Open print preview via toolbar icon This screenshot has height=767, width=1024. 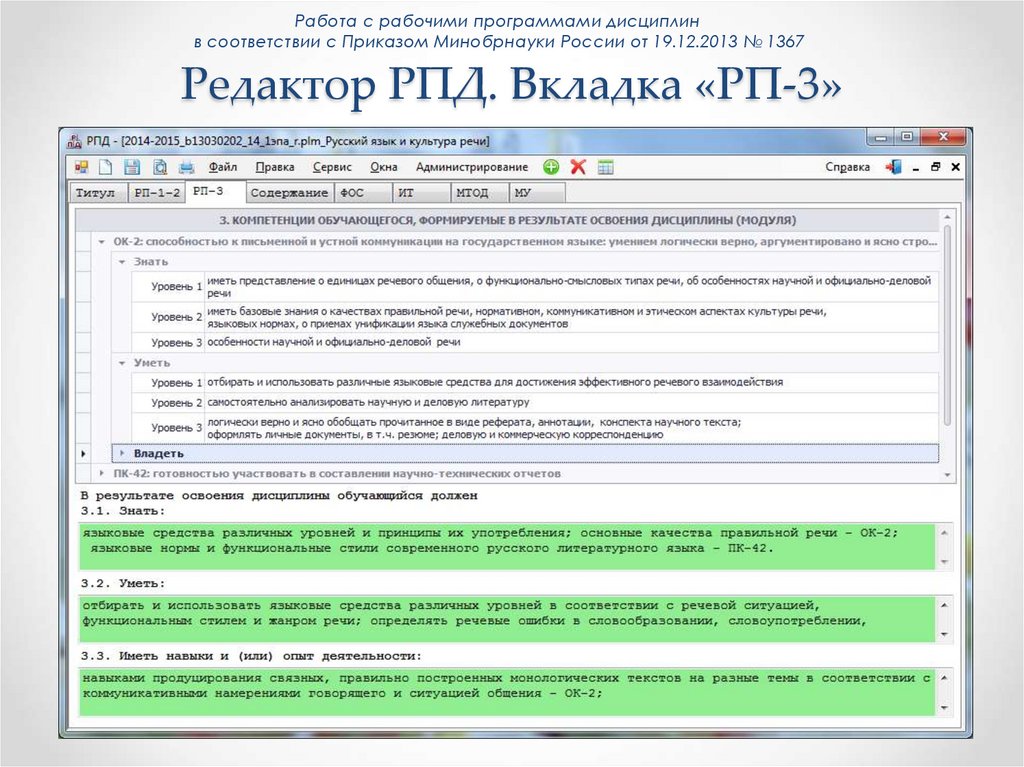pos(161,166)
